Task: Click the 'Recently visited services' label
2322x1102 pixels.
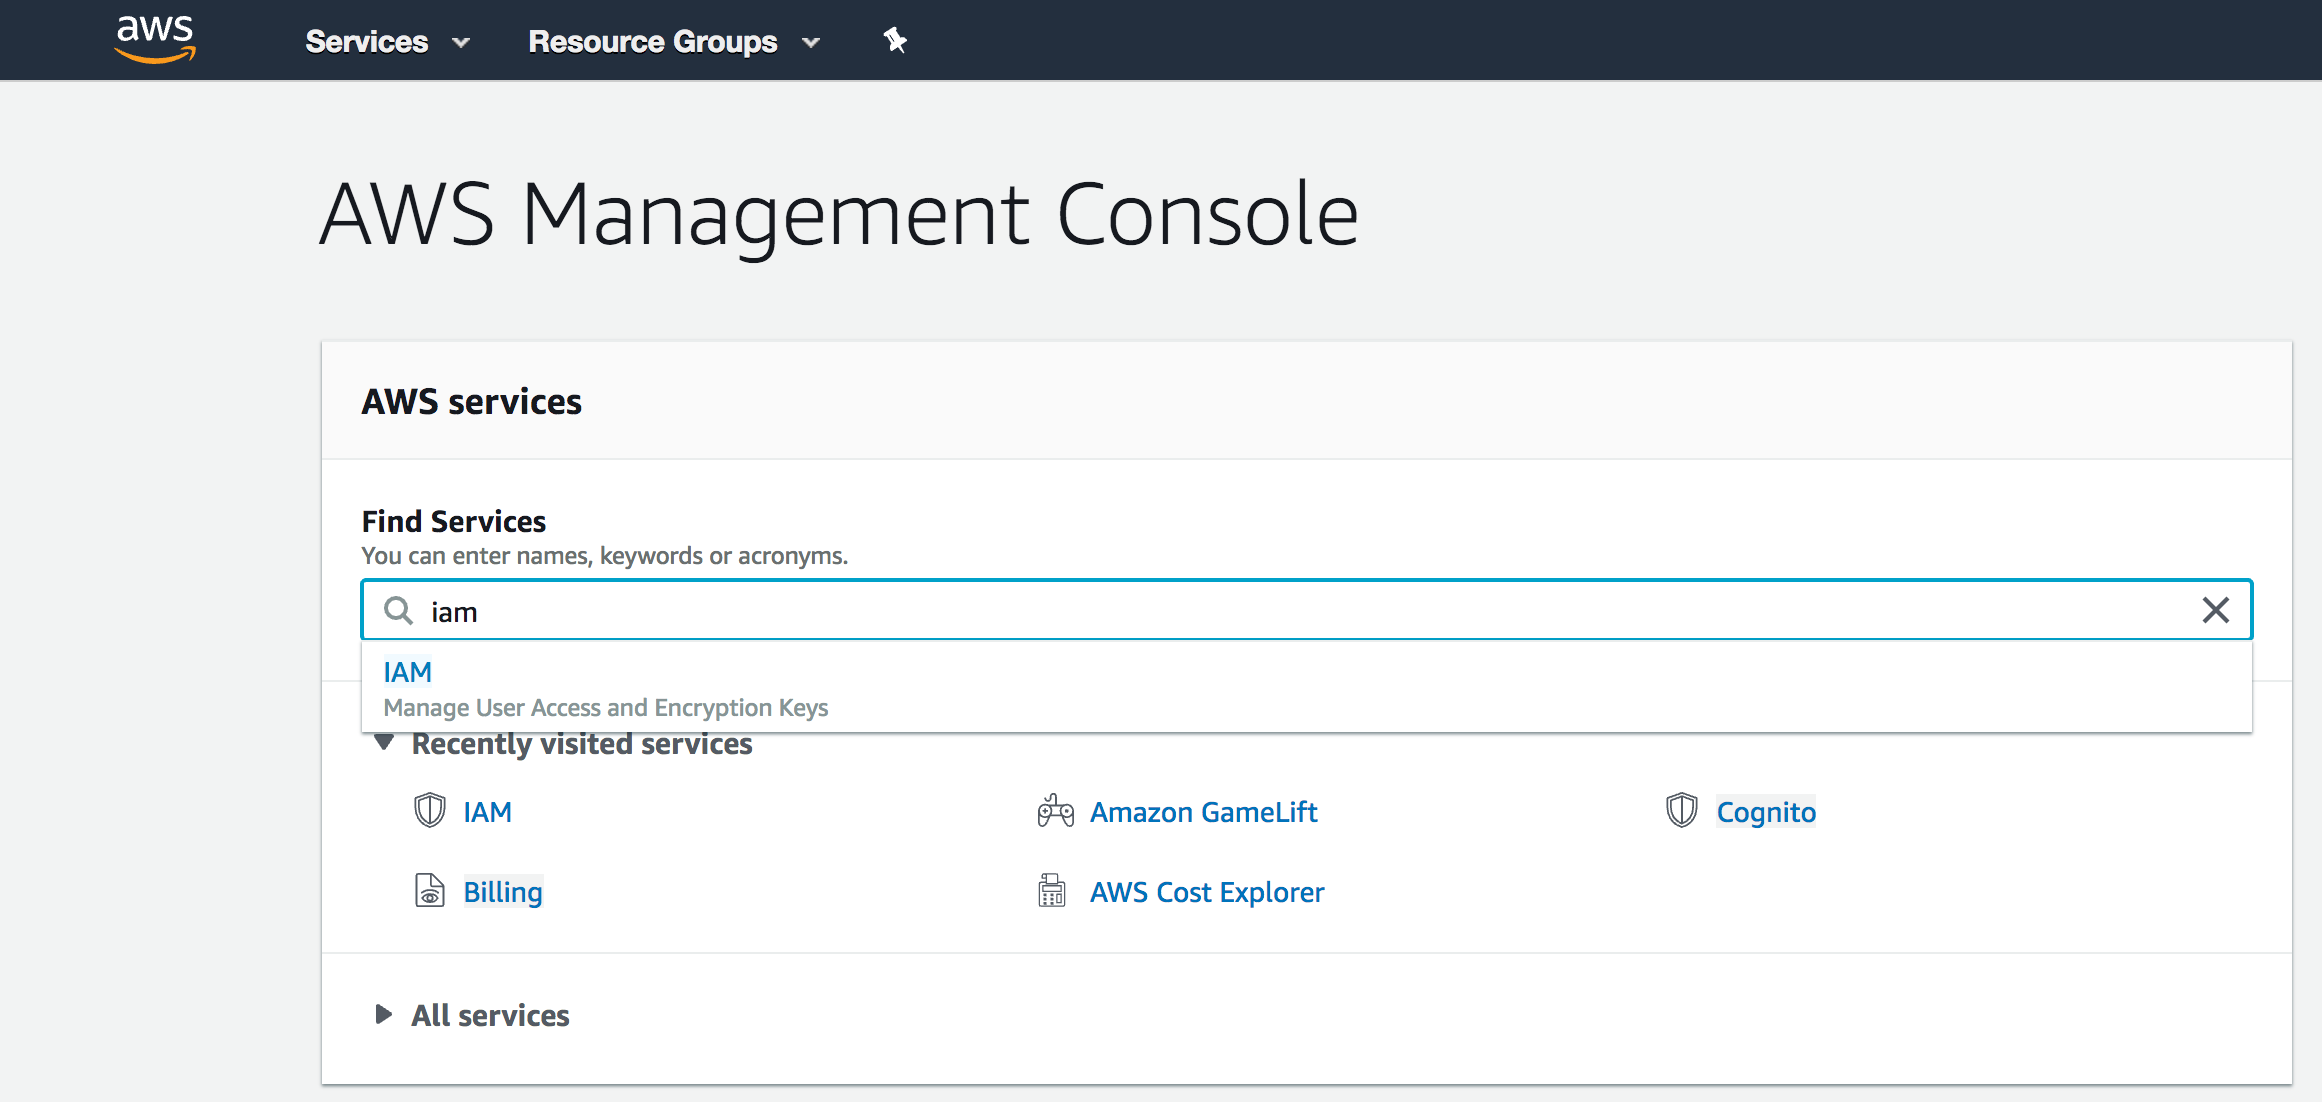Action: (582, 744)
